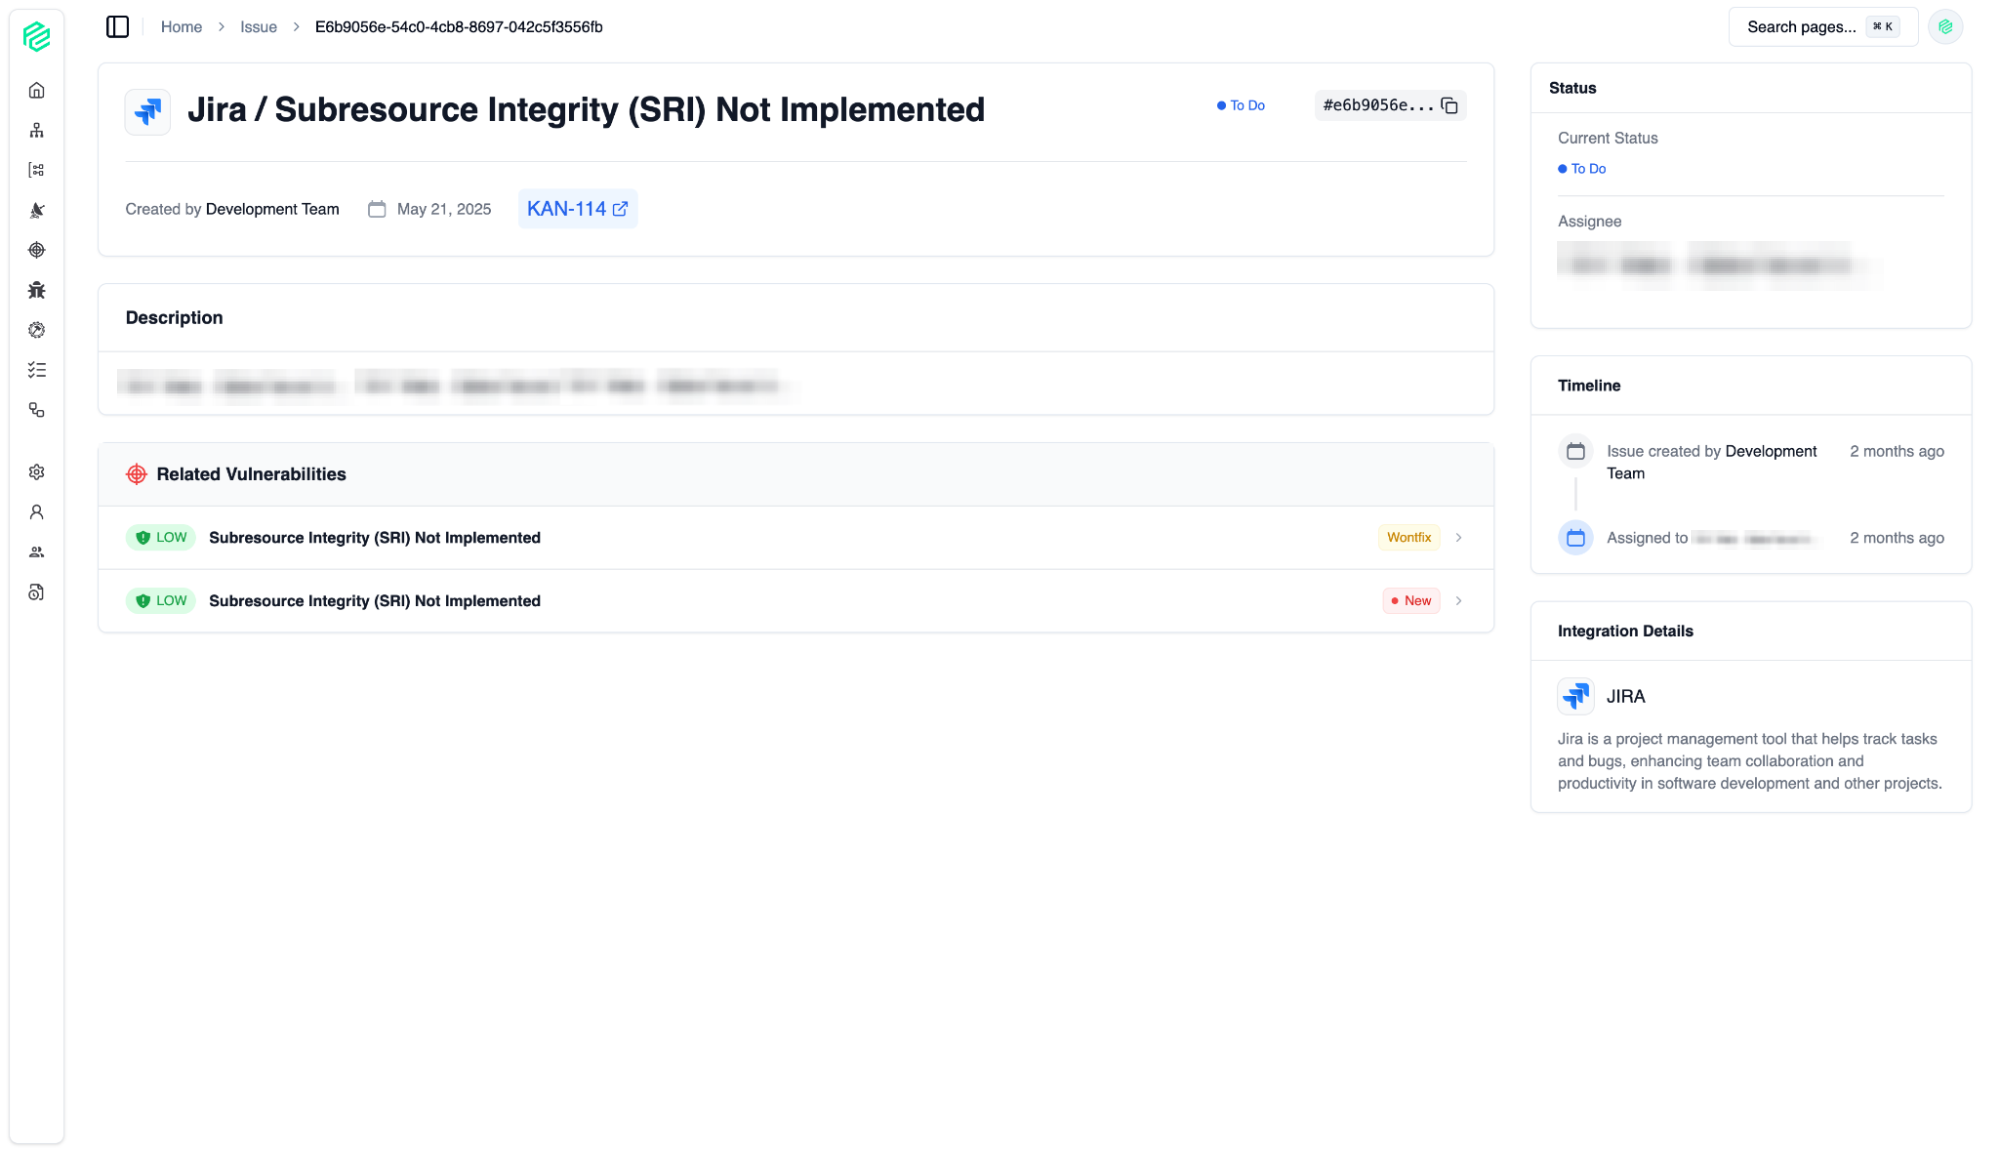Navigate to Issue breadcrumb
Image resolution: width=1999 pixels, height=1153 pixels.
258,27
